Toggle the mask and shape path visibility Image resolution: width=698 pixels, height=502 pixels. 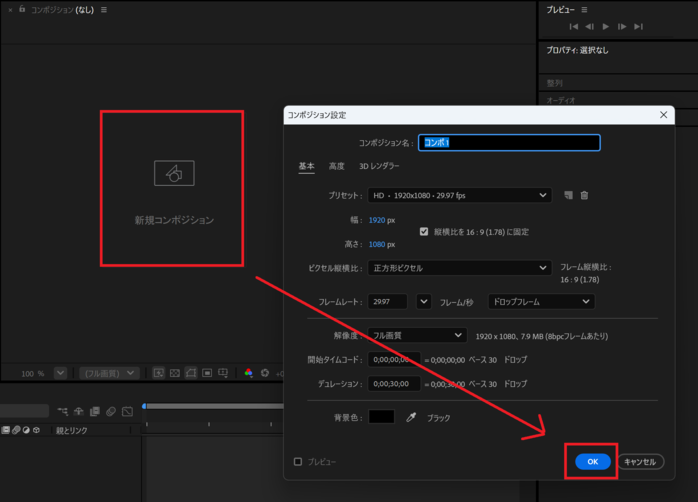(191, 373)
